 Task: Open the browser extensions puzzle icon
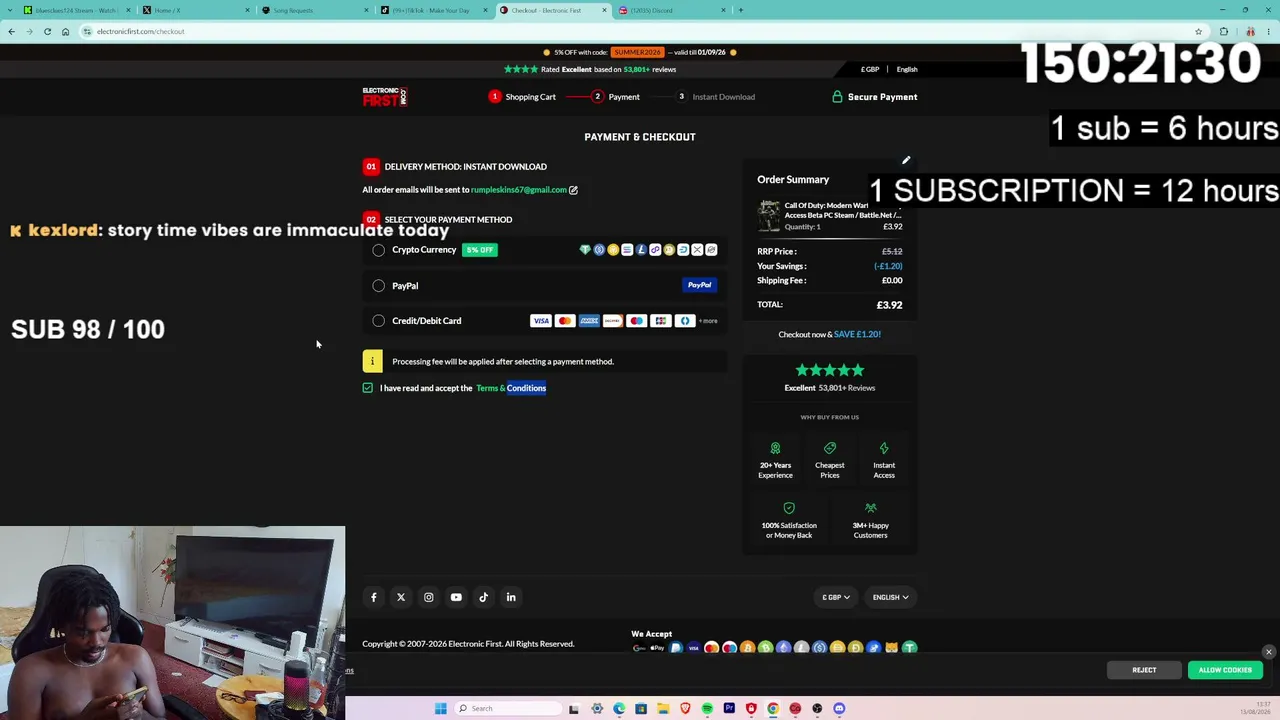1223,31
